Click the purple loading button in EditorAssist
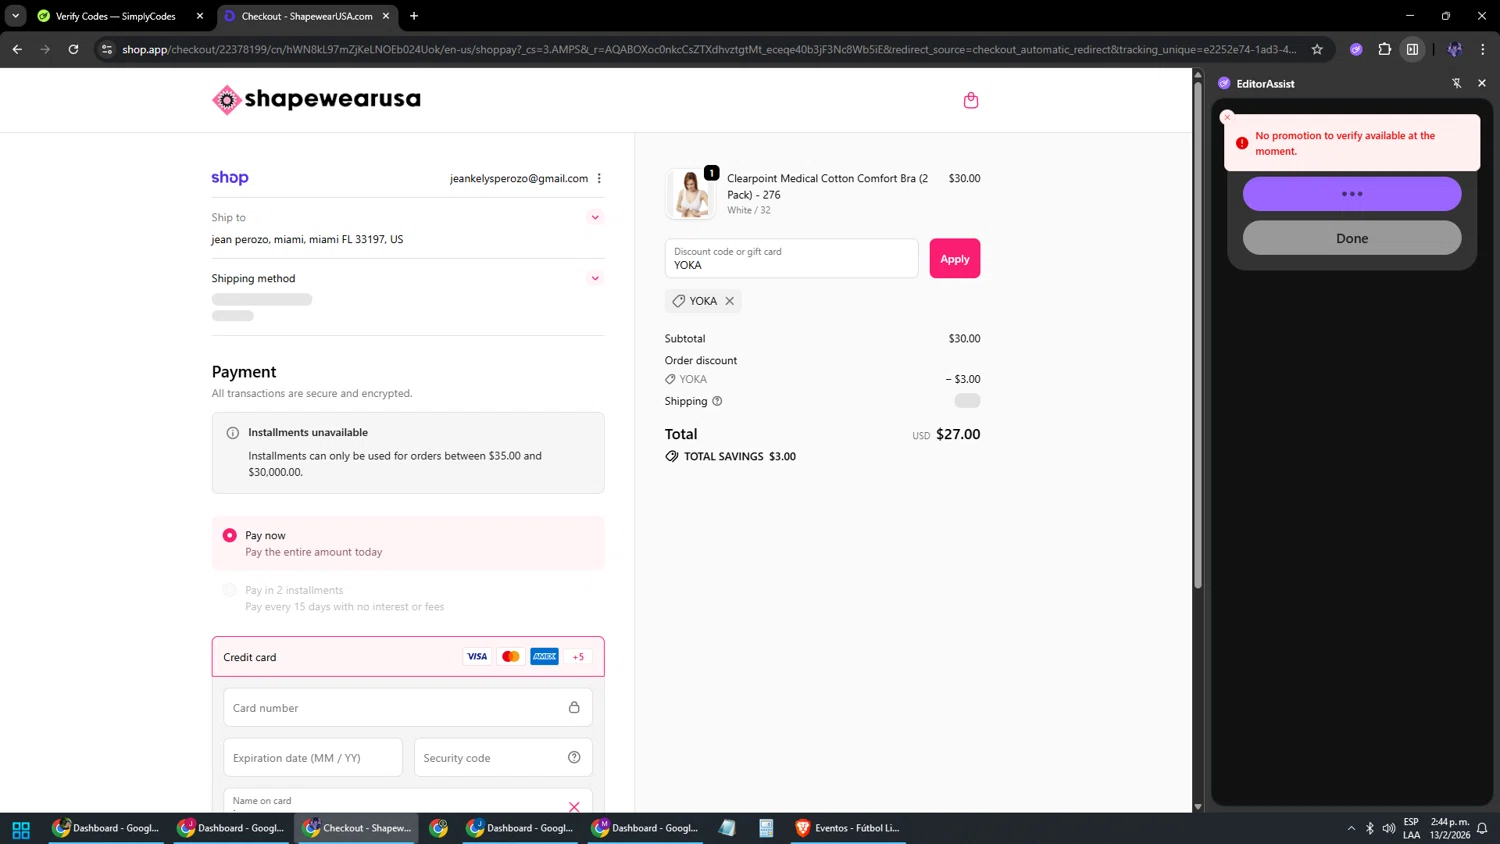This screenshot has width=1500, height=844. 1352,194
